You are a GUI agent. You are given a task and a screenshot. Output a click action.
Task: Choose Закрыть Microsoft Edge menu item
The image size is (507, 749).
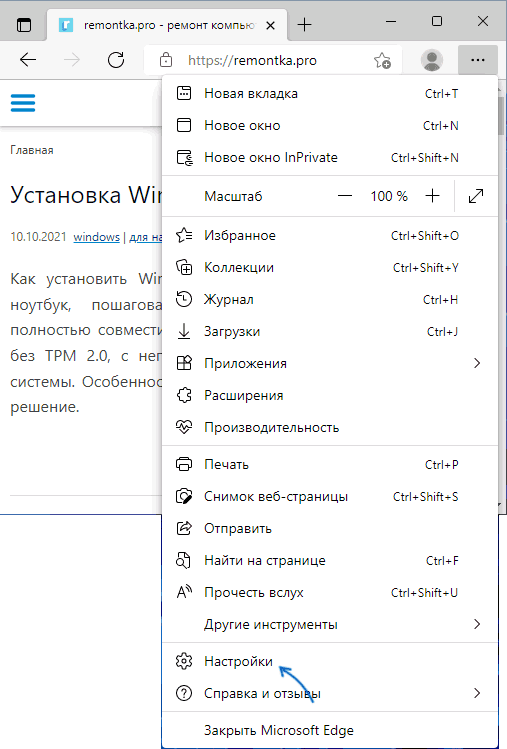click(330, 730)
